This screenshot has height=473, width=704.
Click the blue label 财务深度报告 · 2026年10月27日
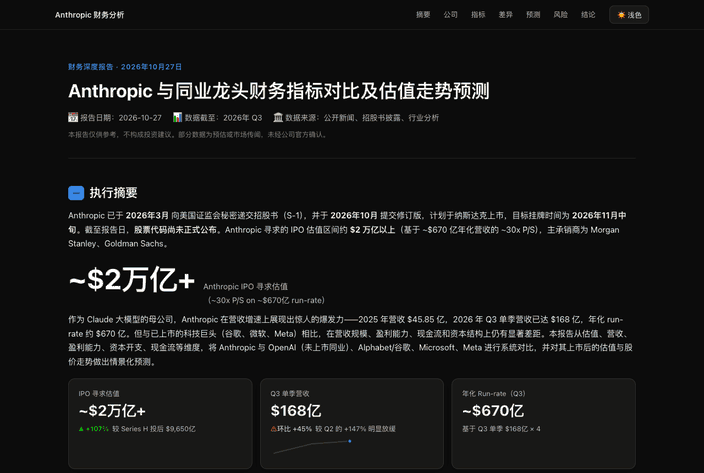click(x=125, y=67)
